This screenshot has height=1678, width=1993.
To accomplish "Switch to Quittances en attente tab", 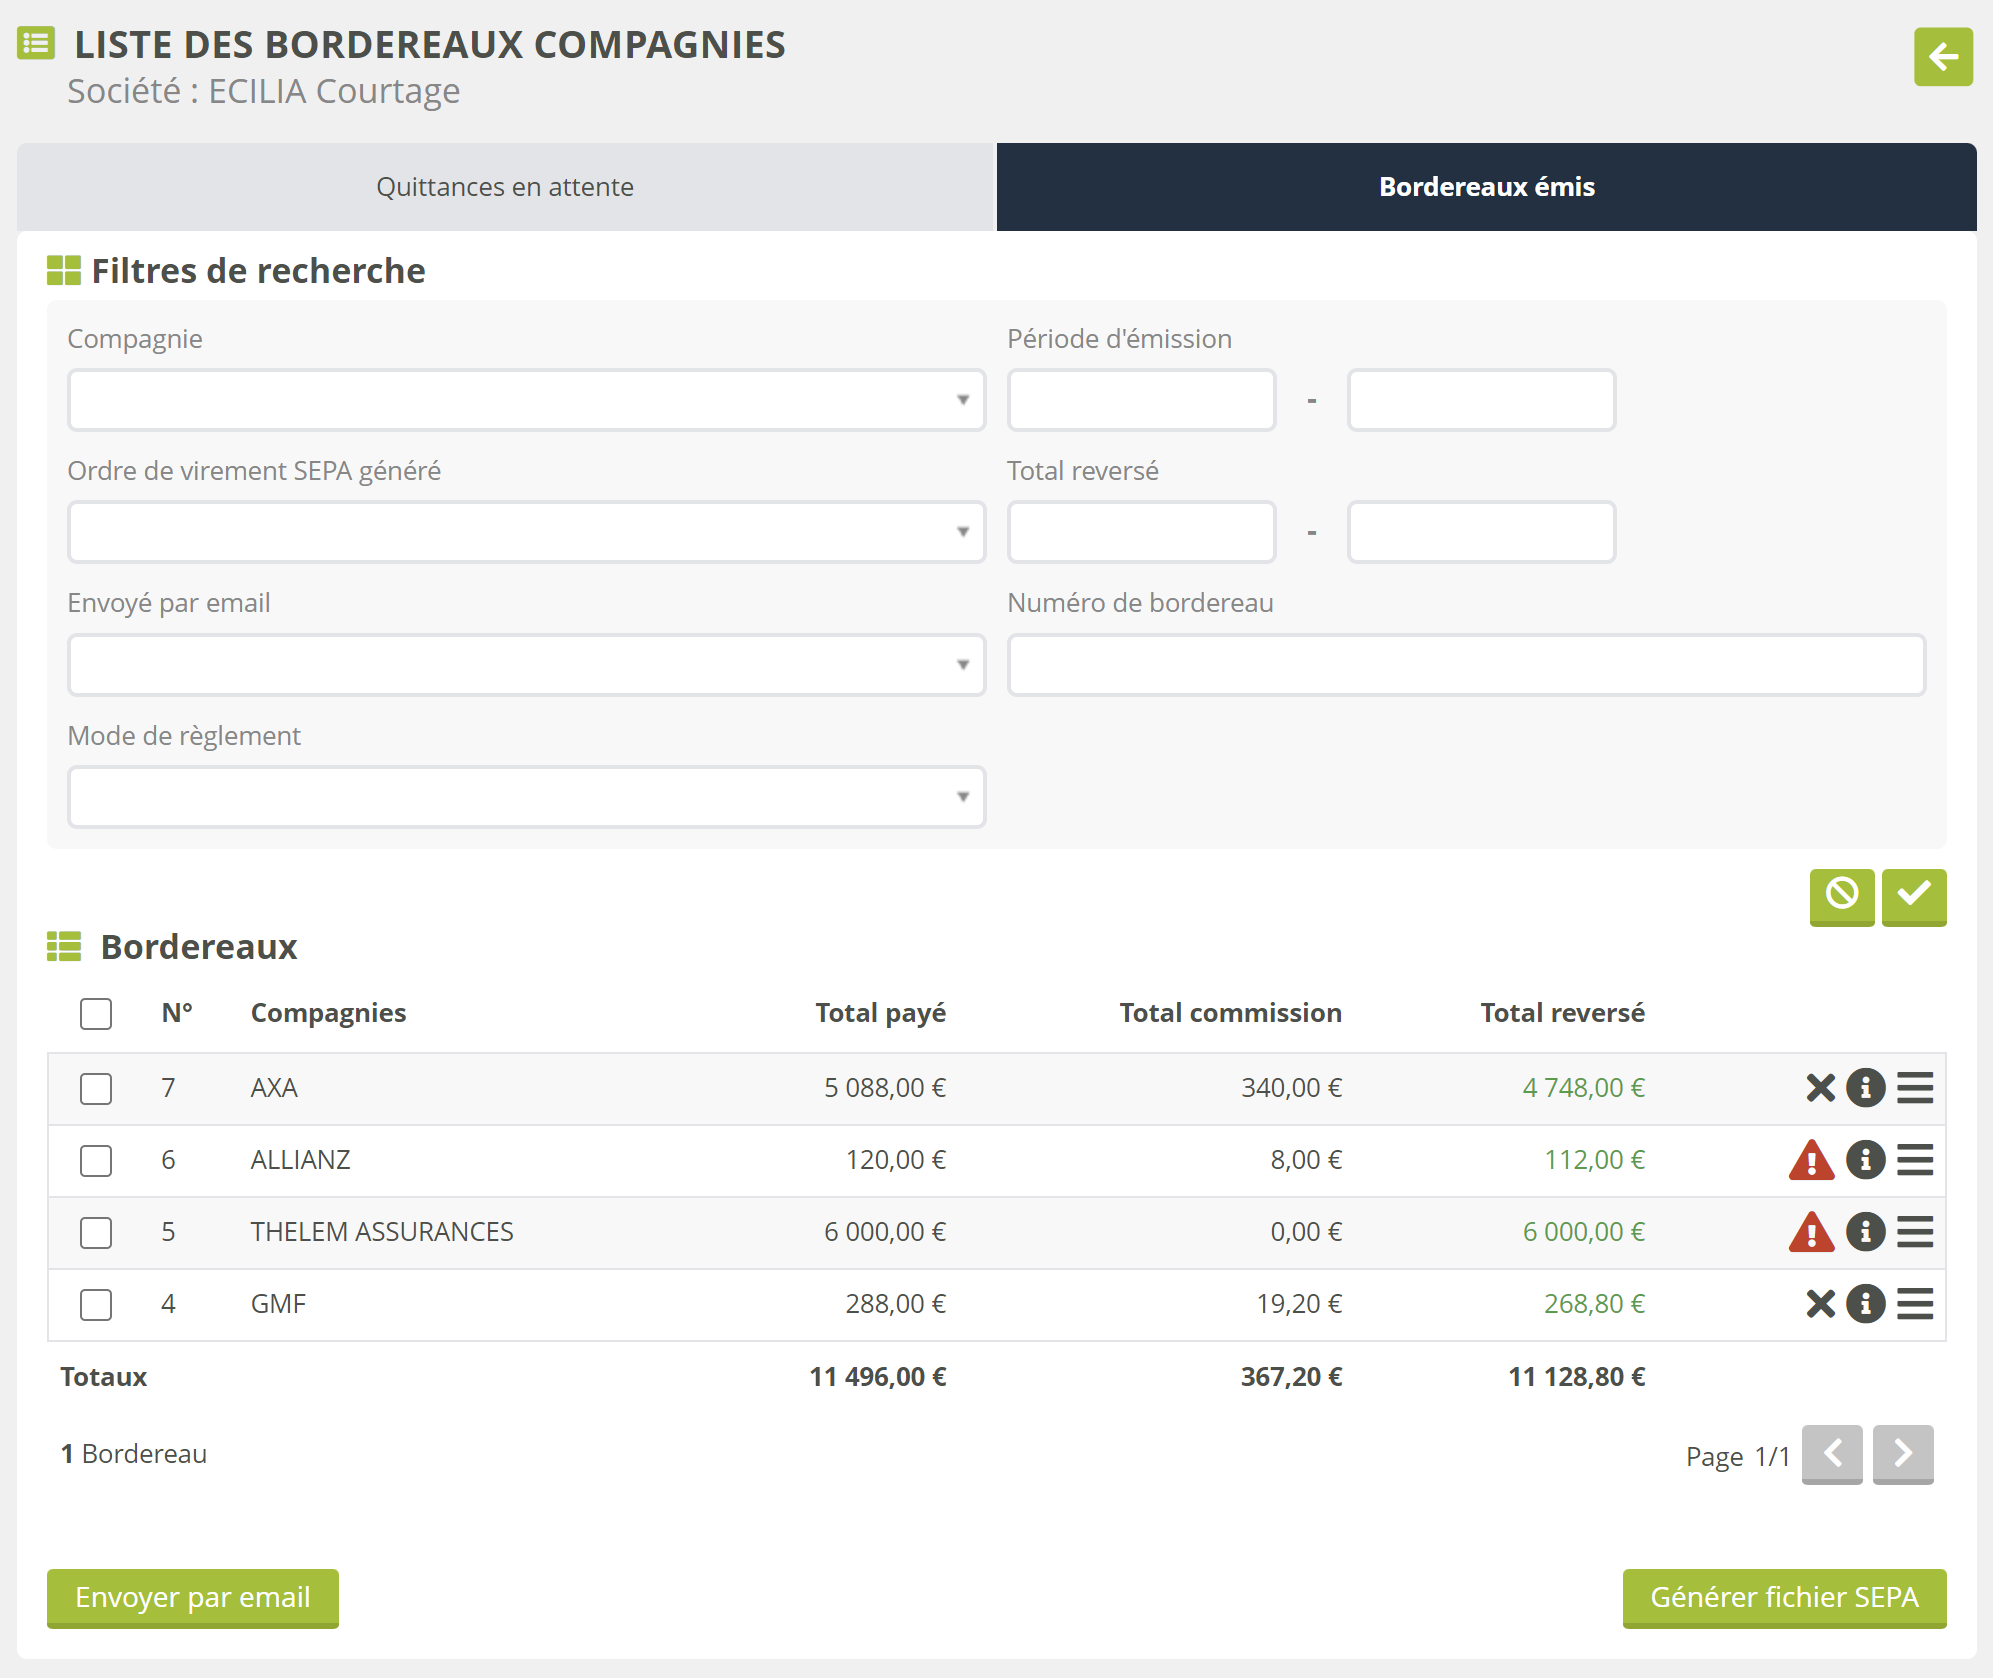I will [x=505, y=187].
